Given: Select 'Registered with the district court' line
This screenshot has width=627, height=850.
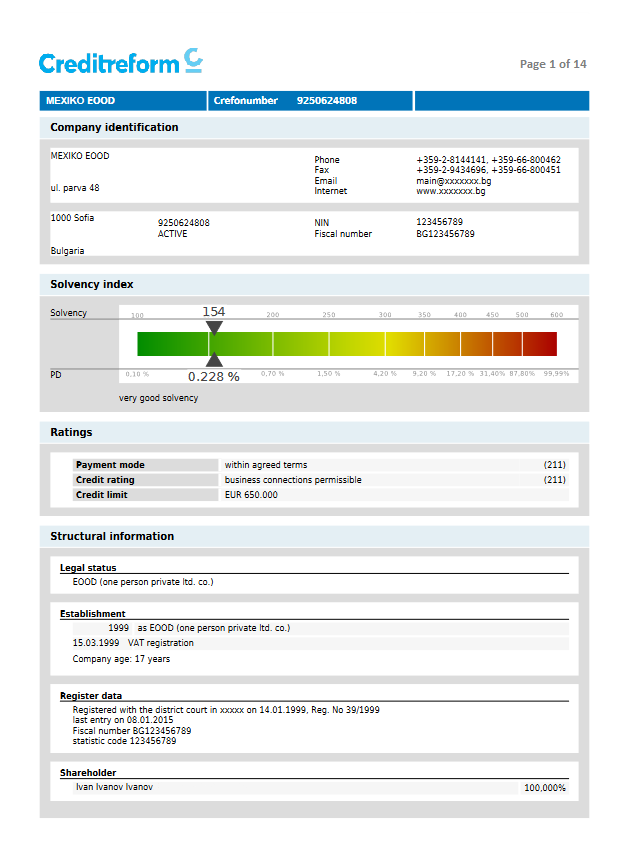Looking at the screenshot, I should pyautogui.click(x=226, y=710).
